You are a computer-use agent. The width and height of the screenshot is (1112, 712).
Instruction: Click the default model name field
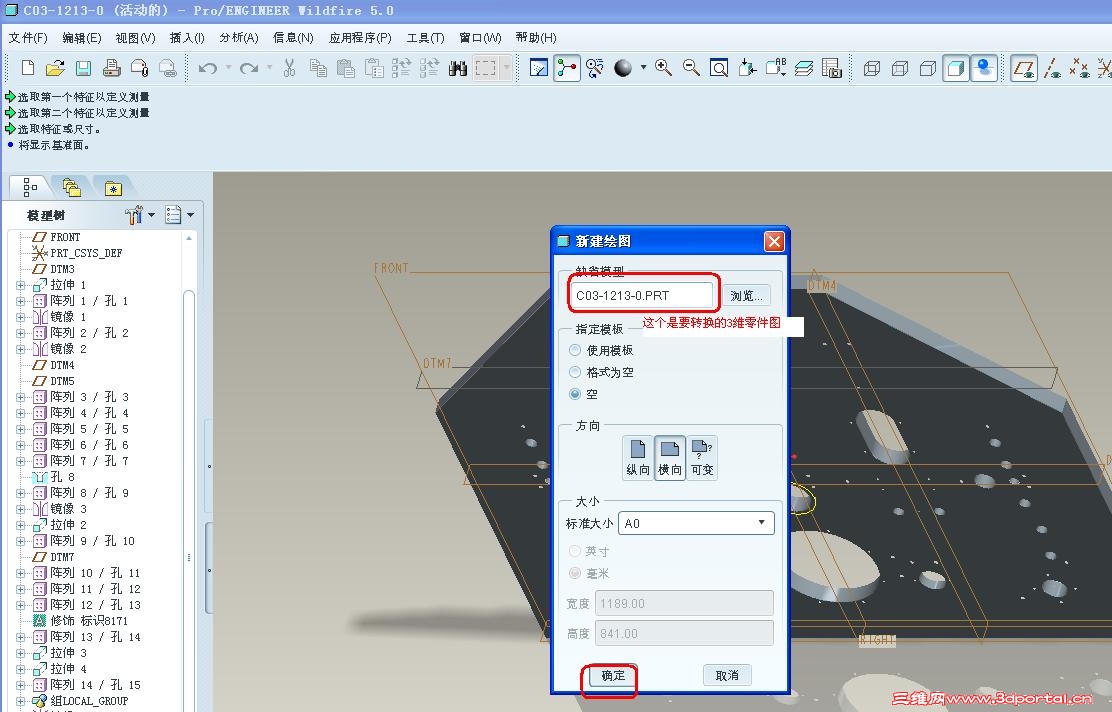click(x=642, y=296)
